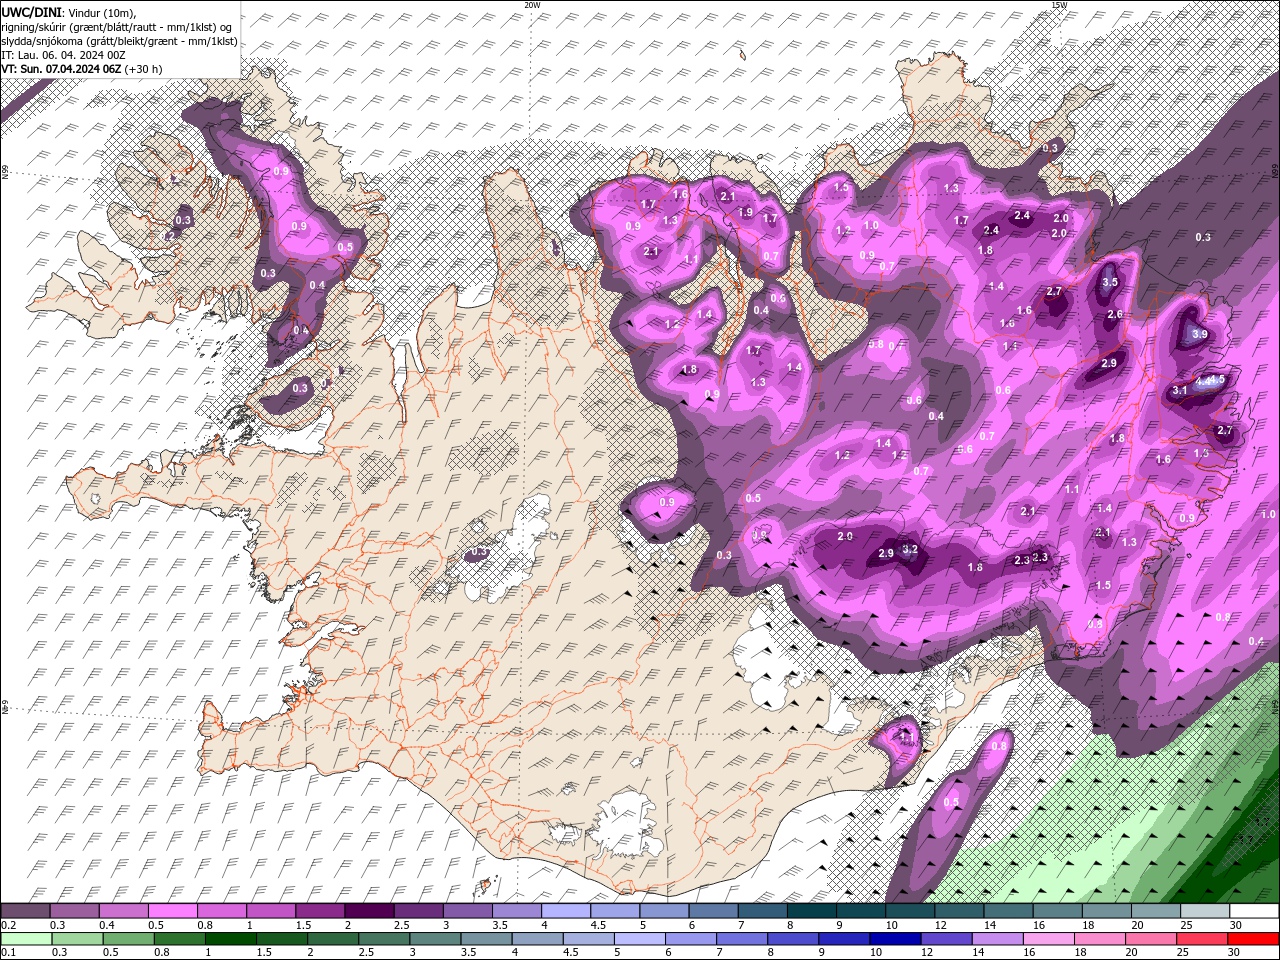Click the 3.2 precipitation value on the map
1280x960 pixels.
(910, 549)
